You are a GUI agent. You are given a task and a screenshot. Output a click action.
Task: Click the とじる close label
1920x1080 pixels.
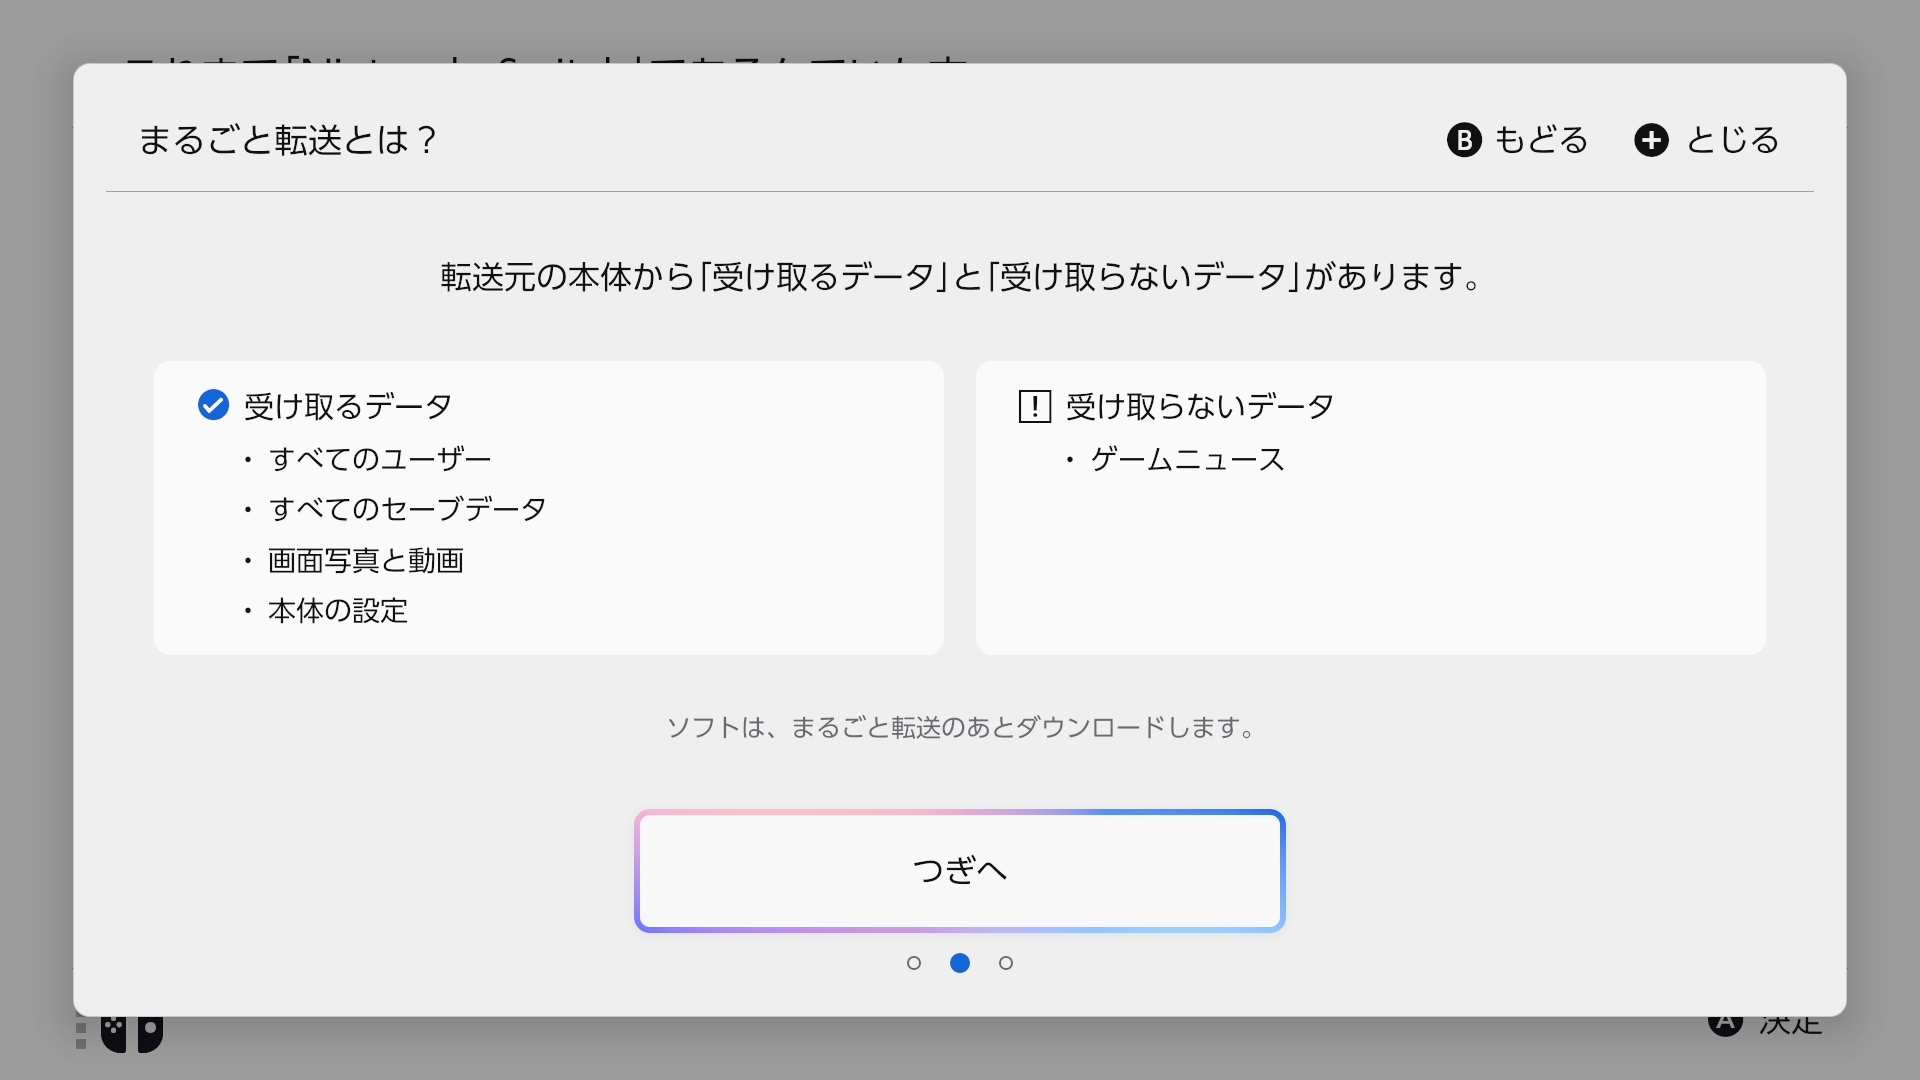point(1733,140)
